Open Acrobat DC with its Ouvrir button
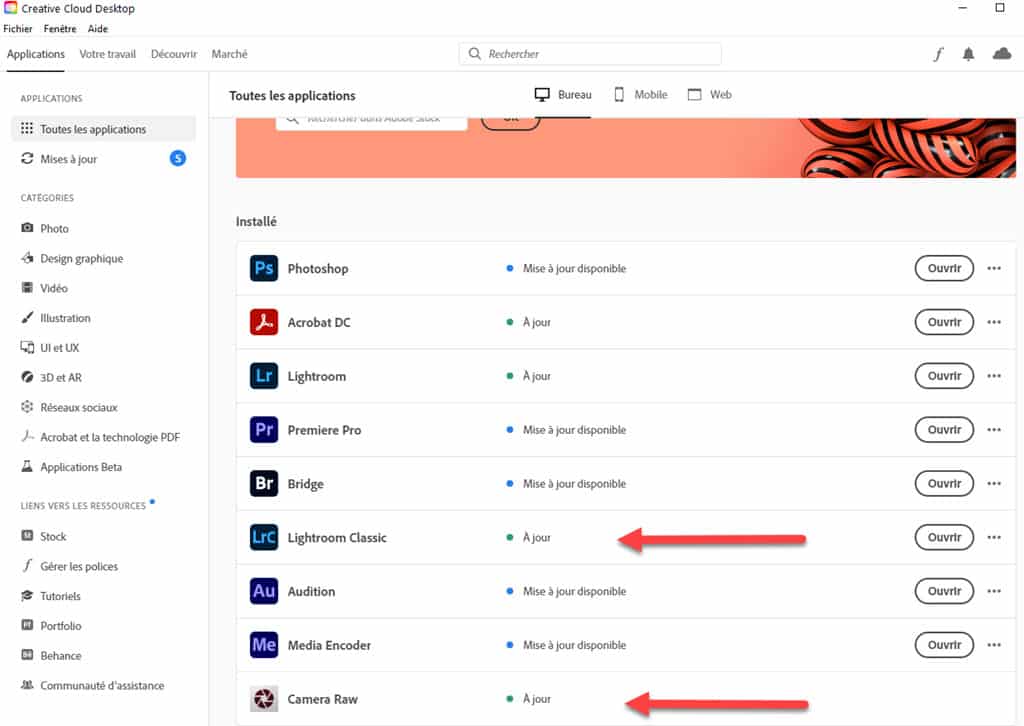The width and height of the screenshot is (1024, 726). 944,322
